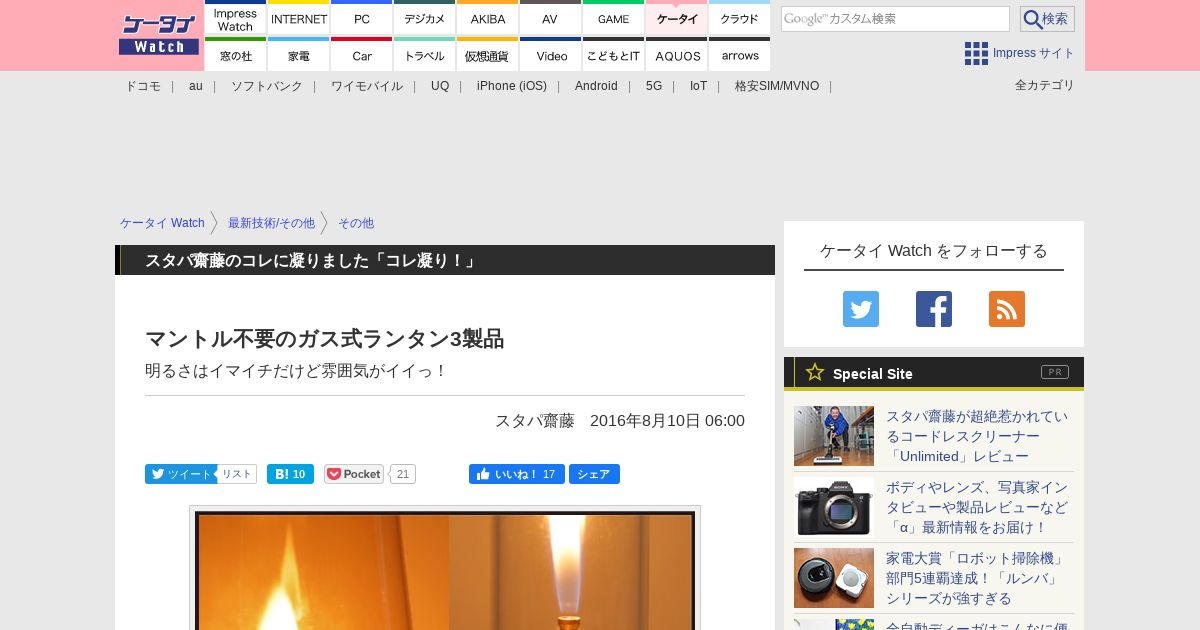Click the PR badge in Special Site
Screen dimensions: 1200x630
click(1055, 372)
